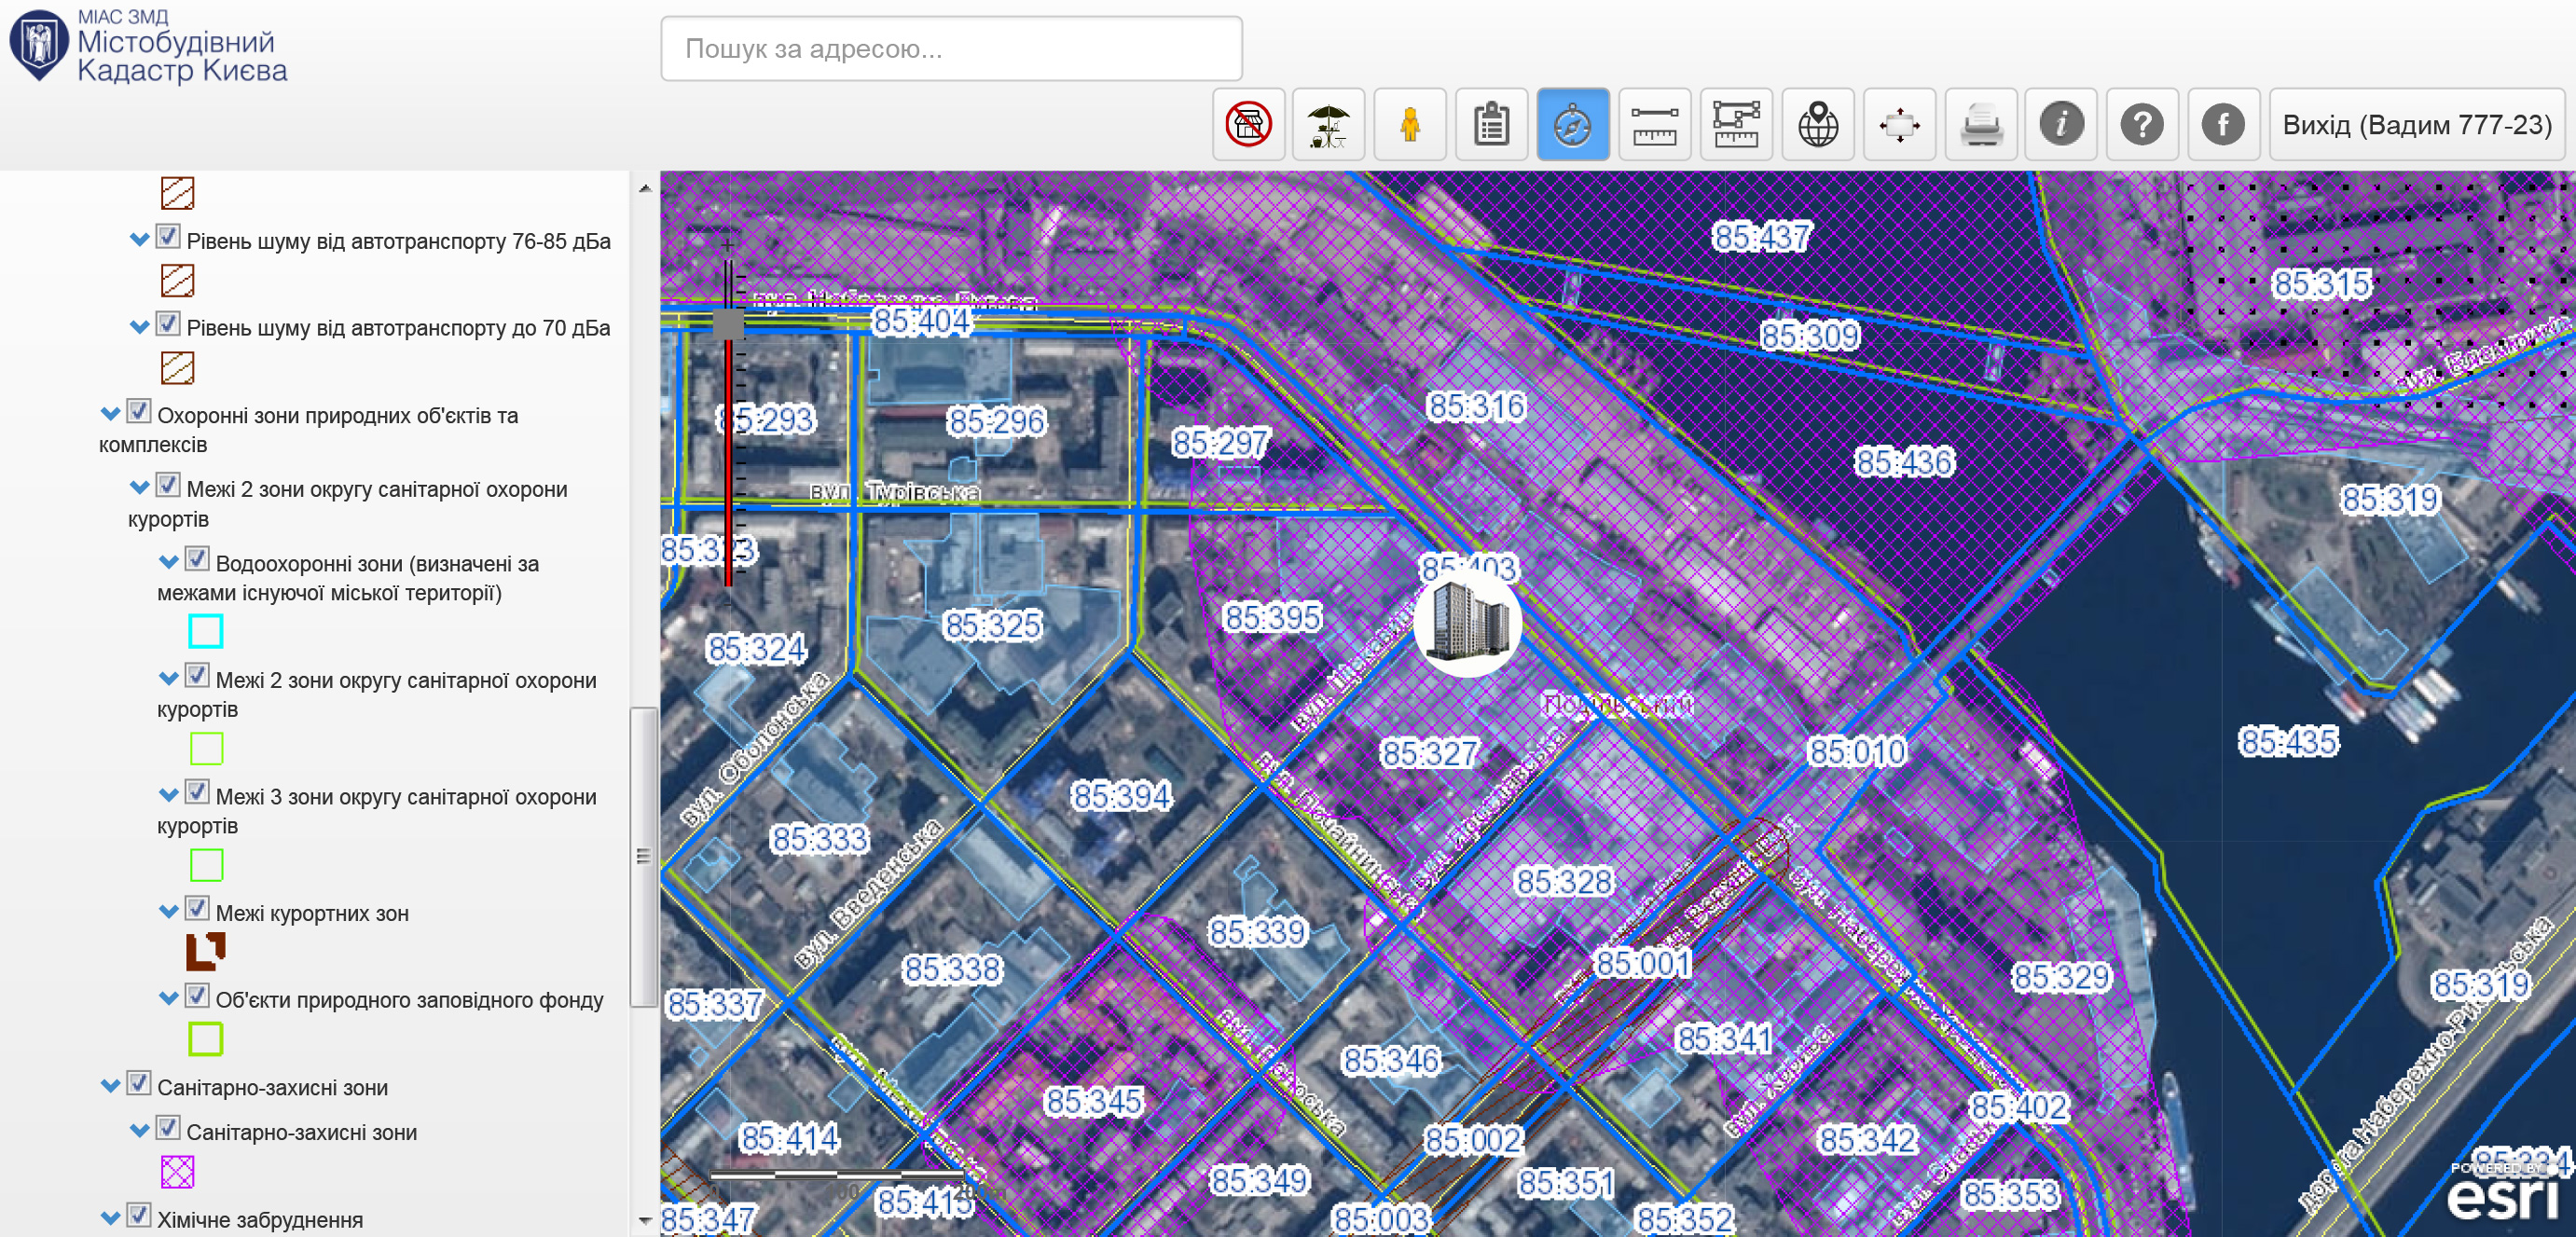Open the clipboard report tool
Image resolution: width=2576 pixels, height=1237 pixels.
point(1491,125)
